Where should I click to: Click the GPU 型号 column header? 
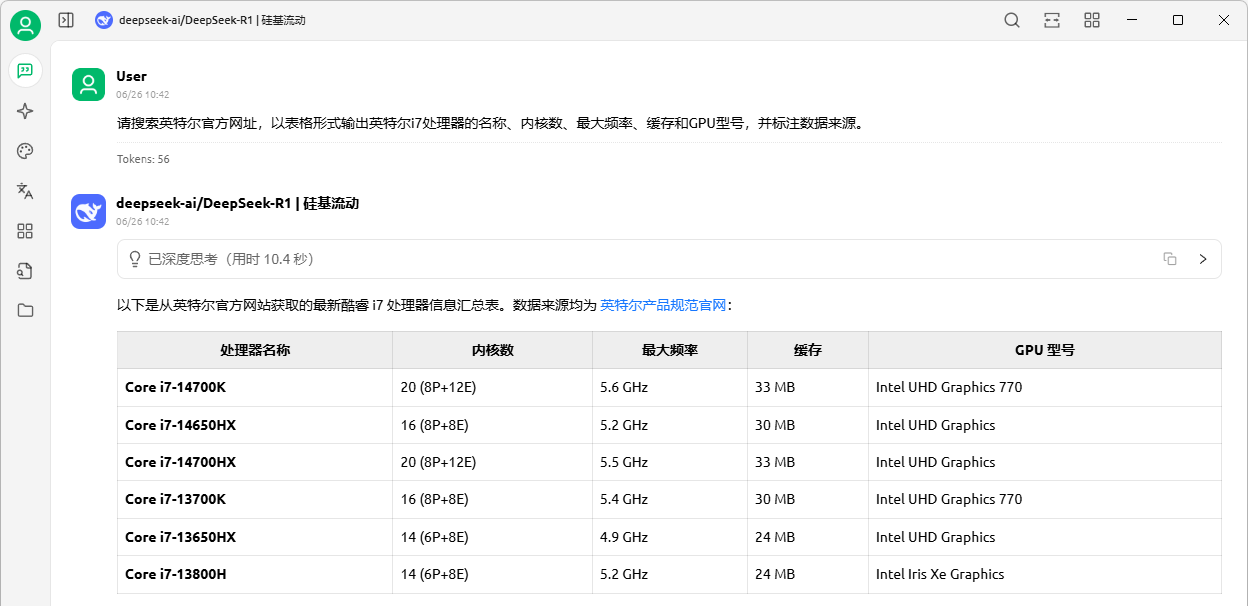tap(1045, 350)
